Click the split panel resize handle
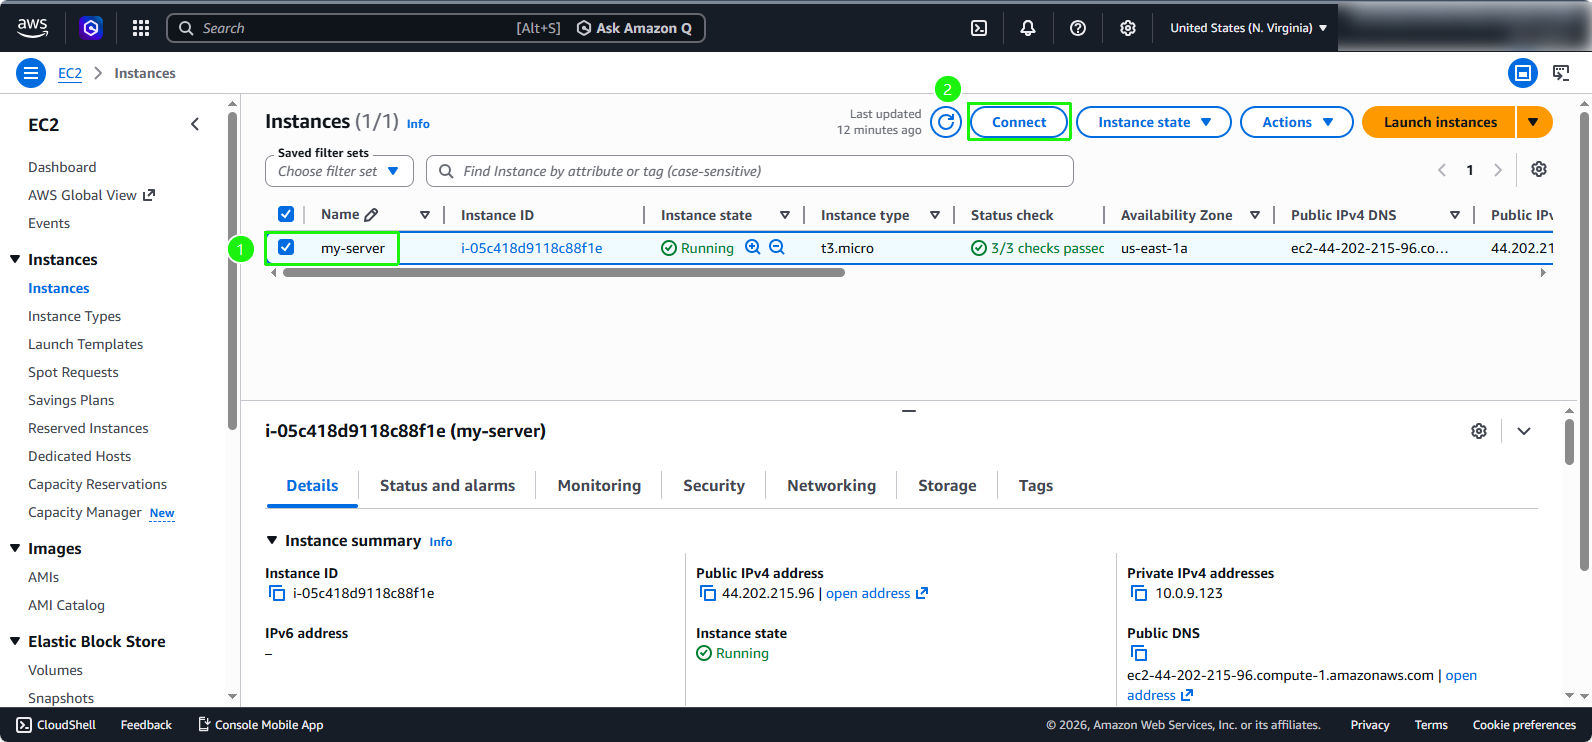 909,410
